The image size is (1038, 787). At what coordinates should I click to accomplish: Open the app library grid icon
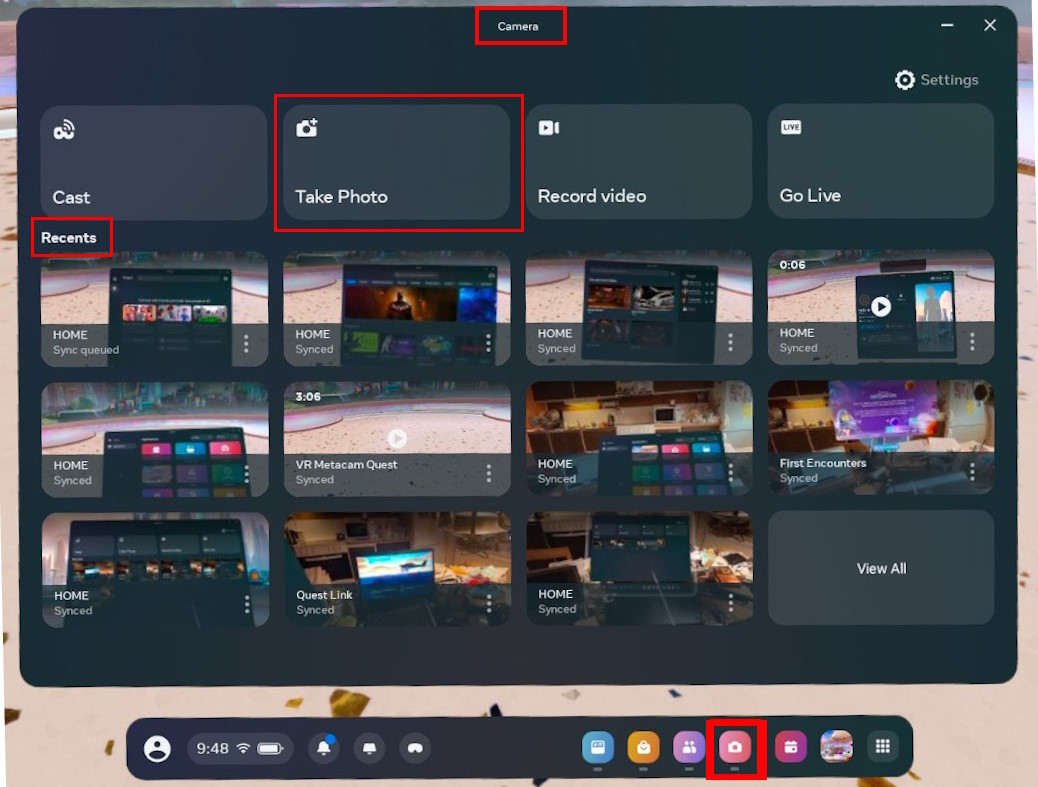pyautogui.click(x=882, y=747)
